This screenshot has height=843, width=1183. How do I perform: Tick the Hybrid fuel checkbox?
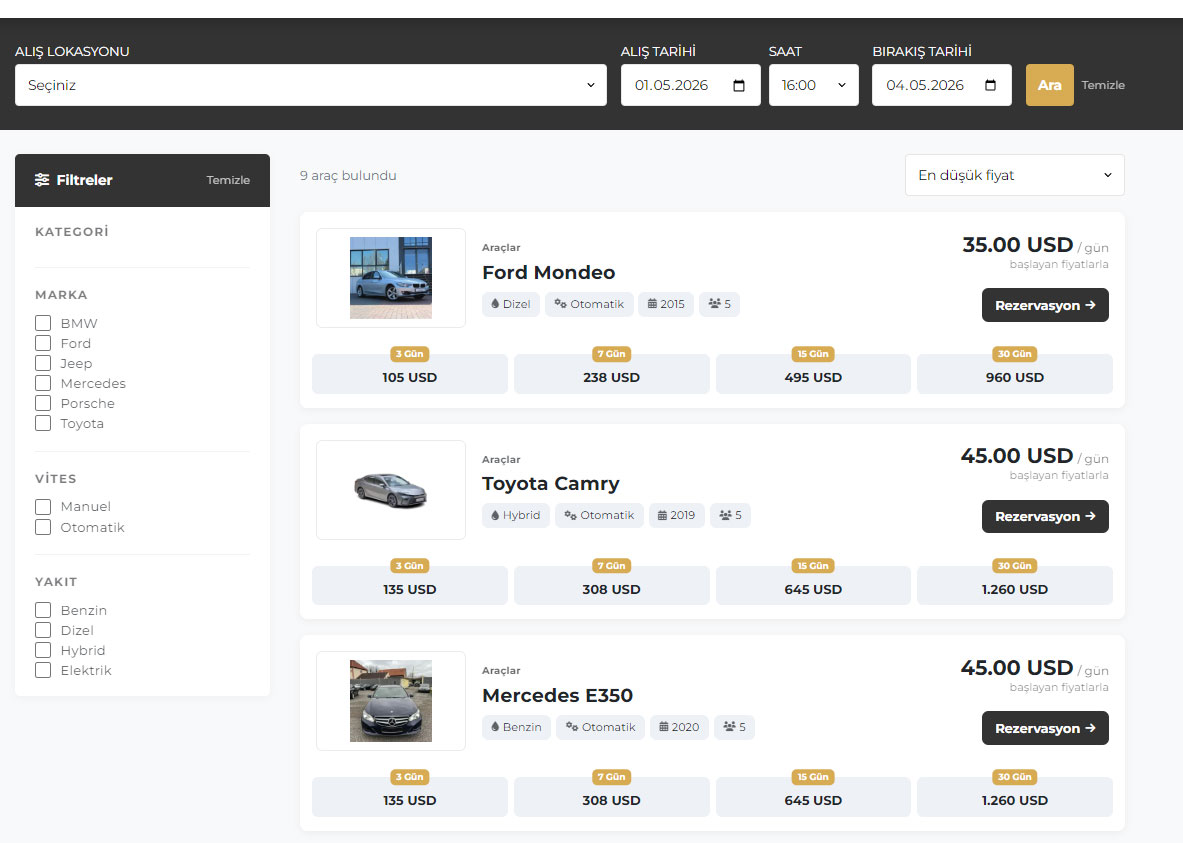43,650
